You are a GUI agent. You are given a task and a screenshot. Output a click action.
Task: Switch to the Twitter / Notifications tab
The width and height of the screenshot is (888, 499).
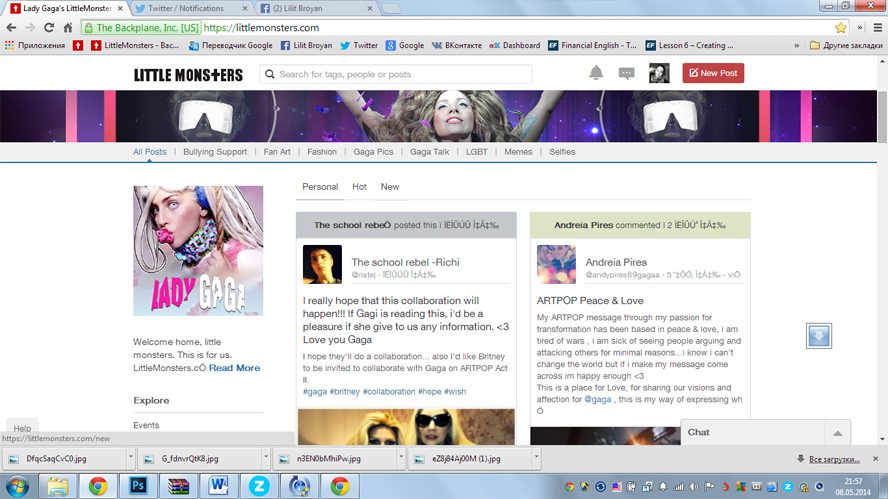(x=191, y=8)
